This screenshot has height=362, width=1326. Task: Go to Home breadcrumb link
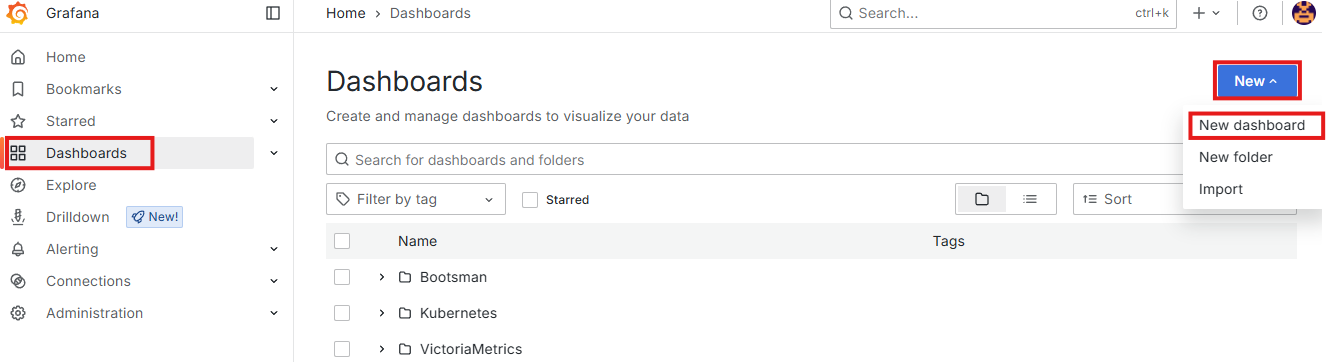(346, 13)
